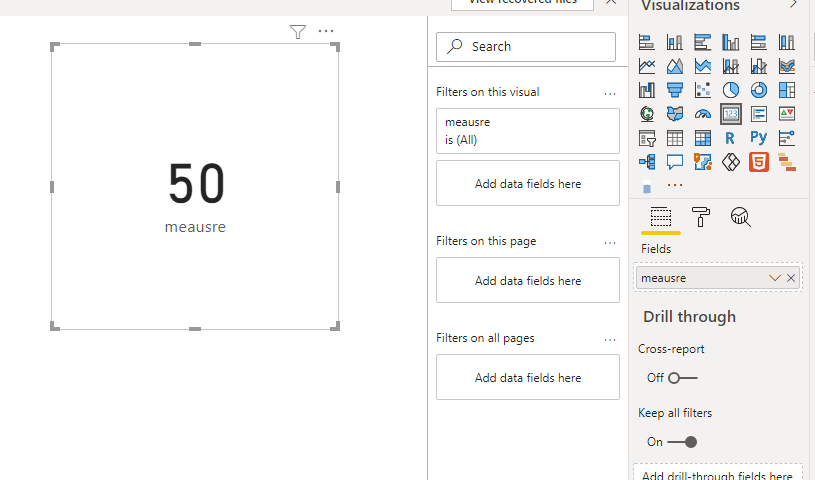Select the clustered column chart visual

(731, 42)
